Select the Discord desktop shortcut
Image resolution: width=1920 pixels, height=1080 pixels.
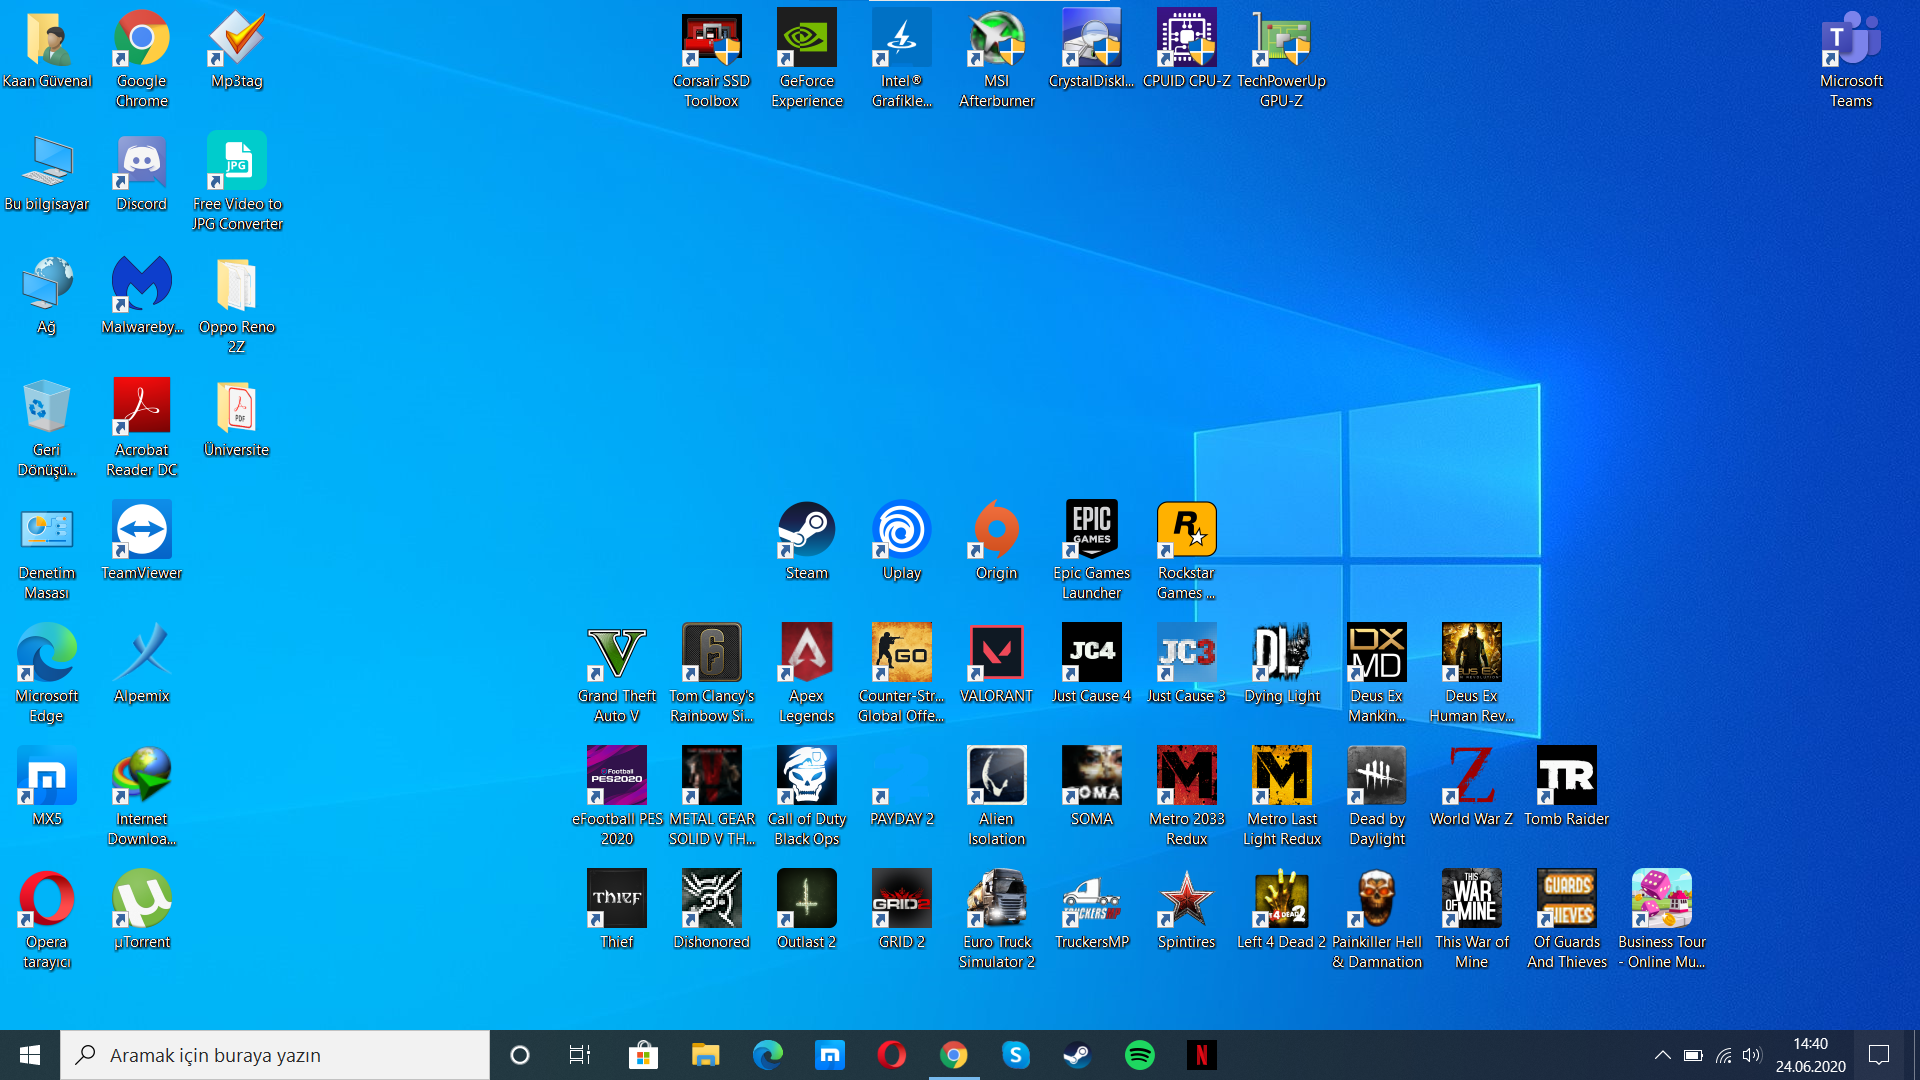pos(141,172)
